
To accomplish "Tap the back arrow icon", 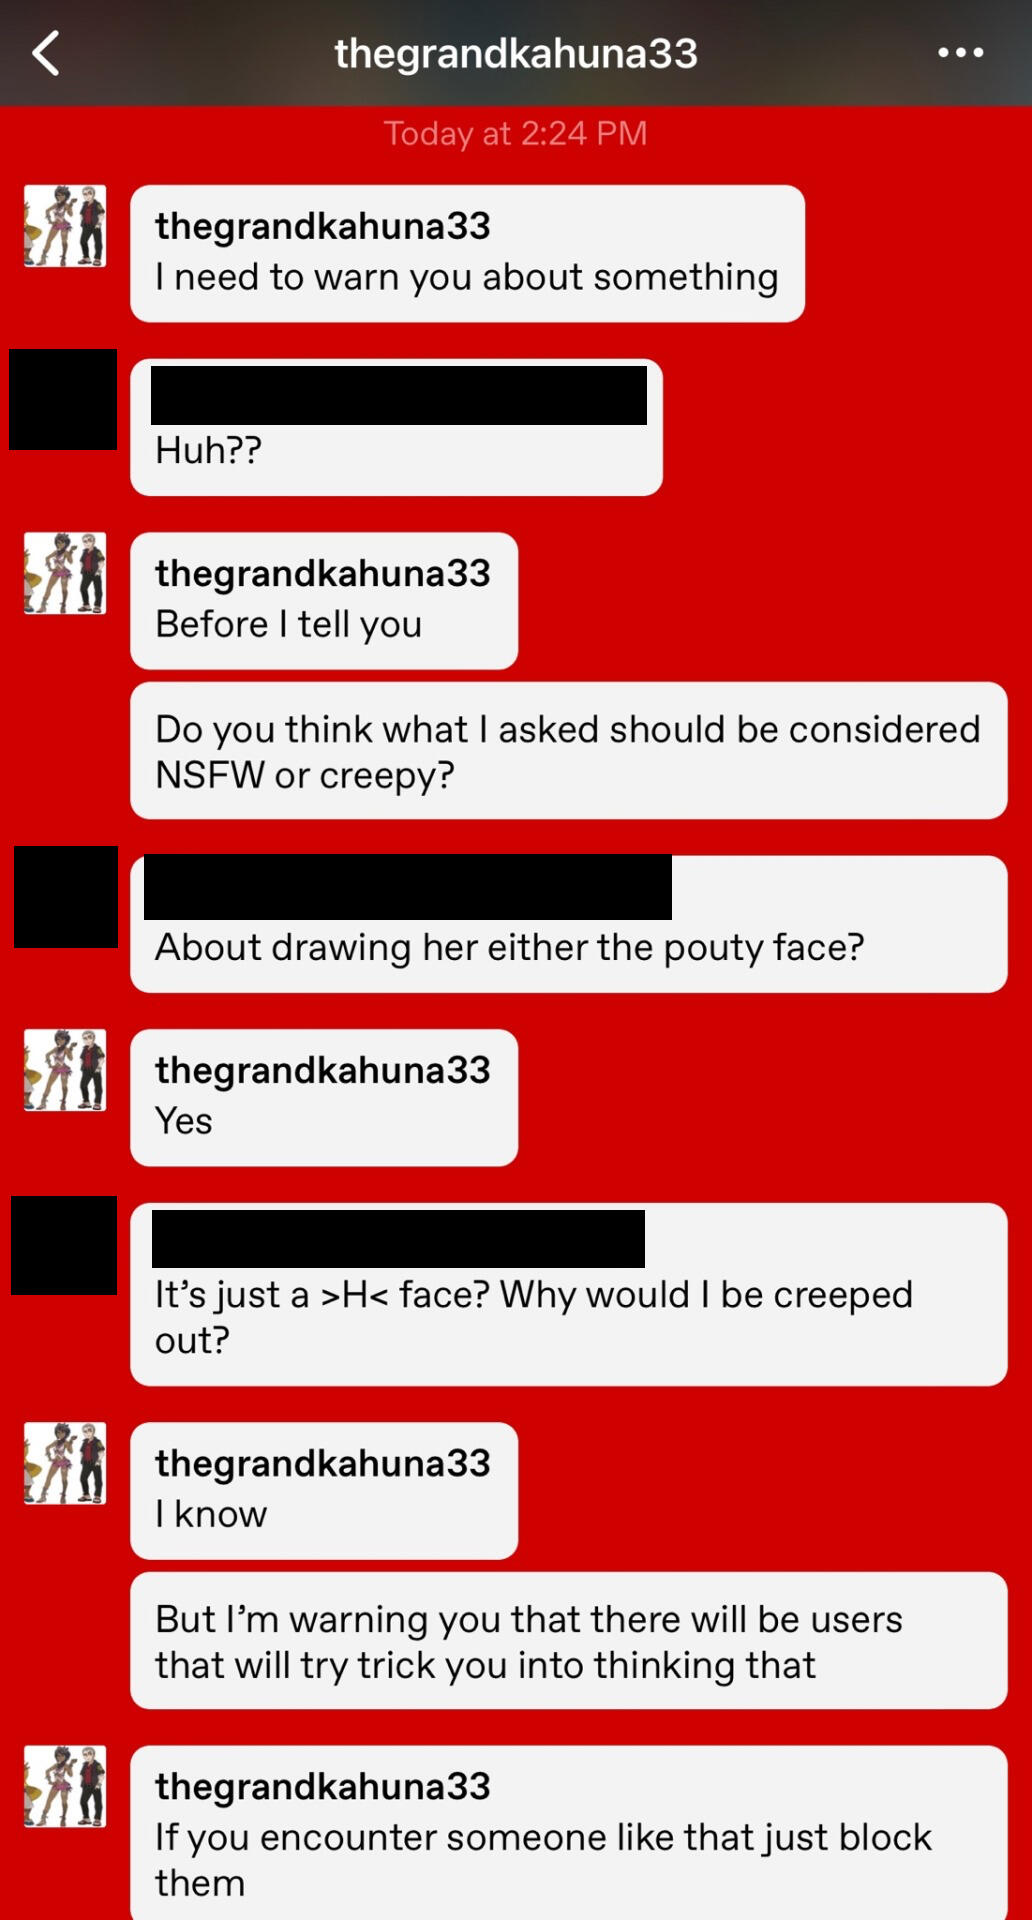I will tap(46, 53).
